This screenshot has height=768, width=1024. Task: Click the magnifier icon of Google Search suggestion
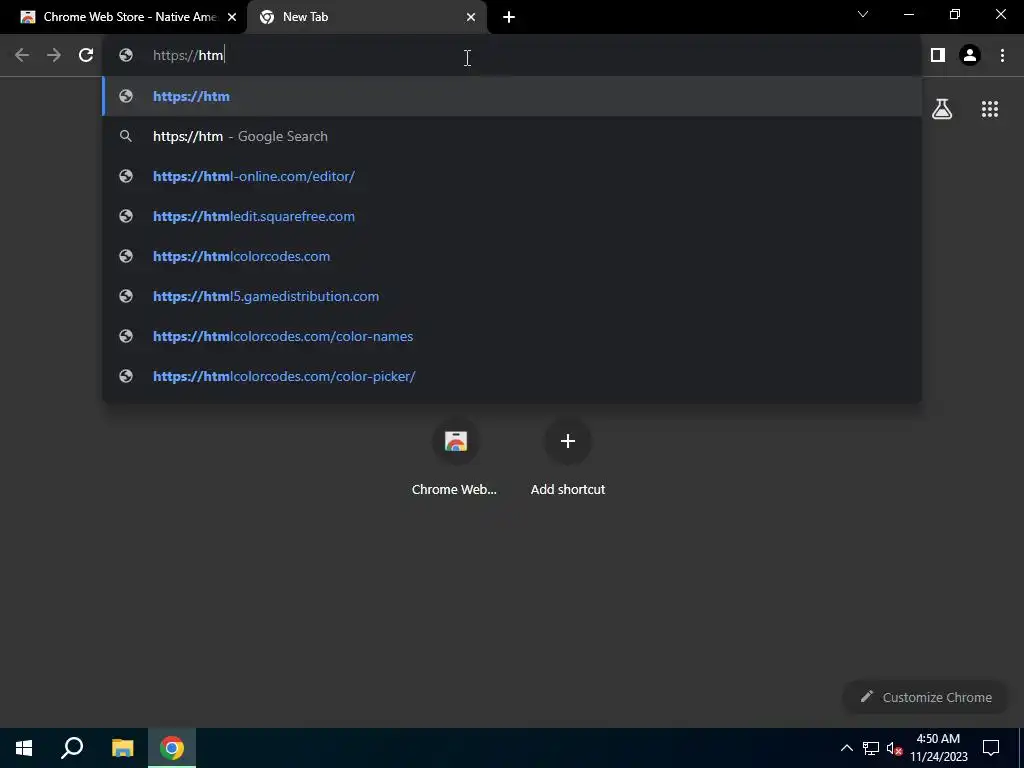click(125, 136)
